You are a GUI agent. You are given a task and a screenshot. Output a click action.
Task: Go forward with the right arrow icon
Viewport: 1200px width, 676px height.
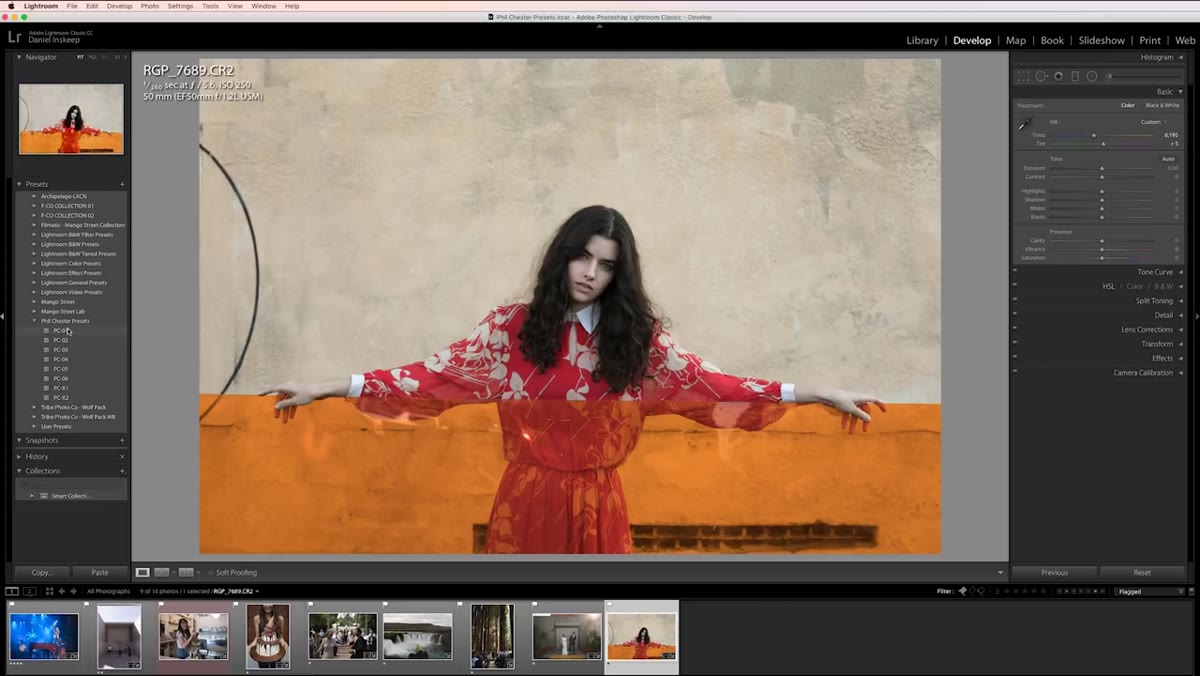73,591
